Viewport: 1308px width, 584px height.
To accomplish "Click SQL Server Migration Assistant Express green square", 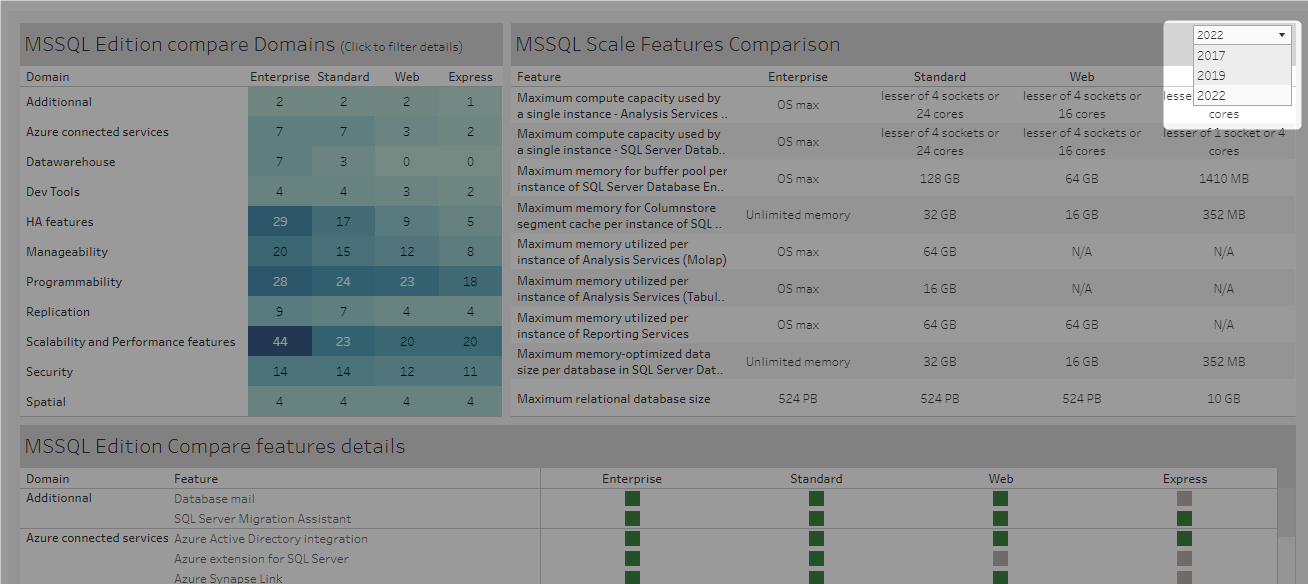I will [1184, 518].
